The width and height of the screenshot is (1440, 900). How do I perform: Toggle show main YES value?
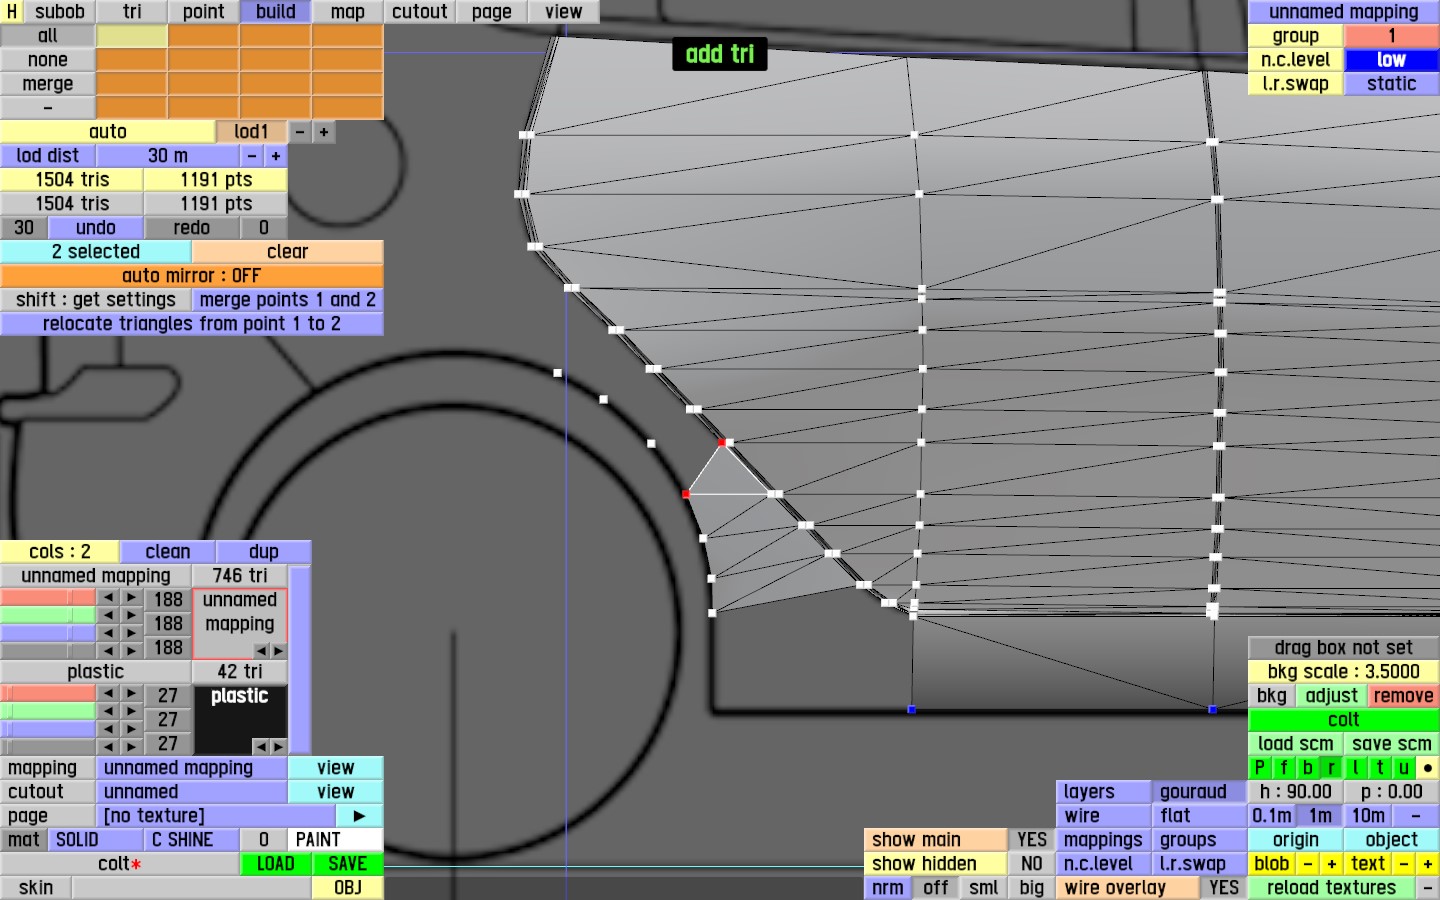click(x=1032, y=840)
